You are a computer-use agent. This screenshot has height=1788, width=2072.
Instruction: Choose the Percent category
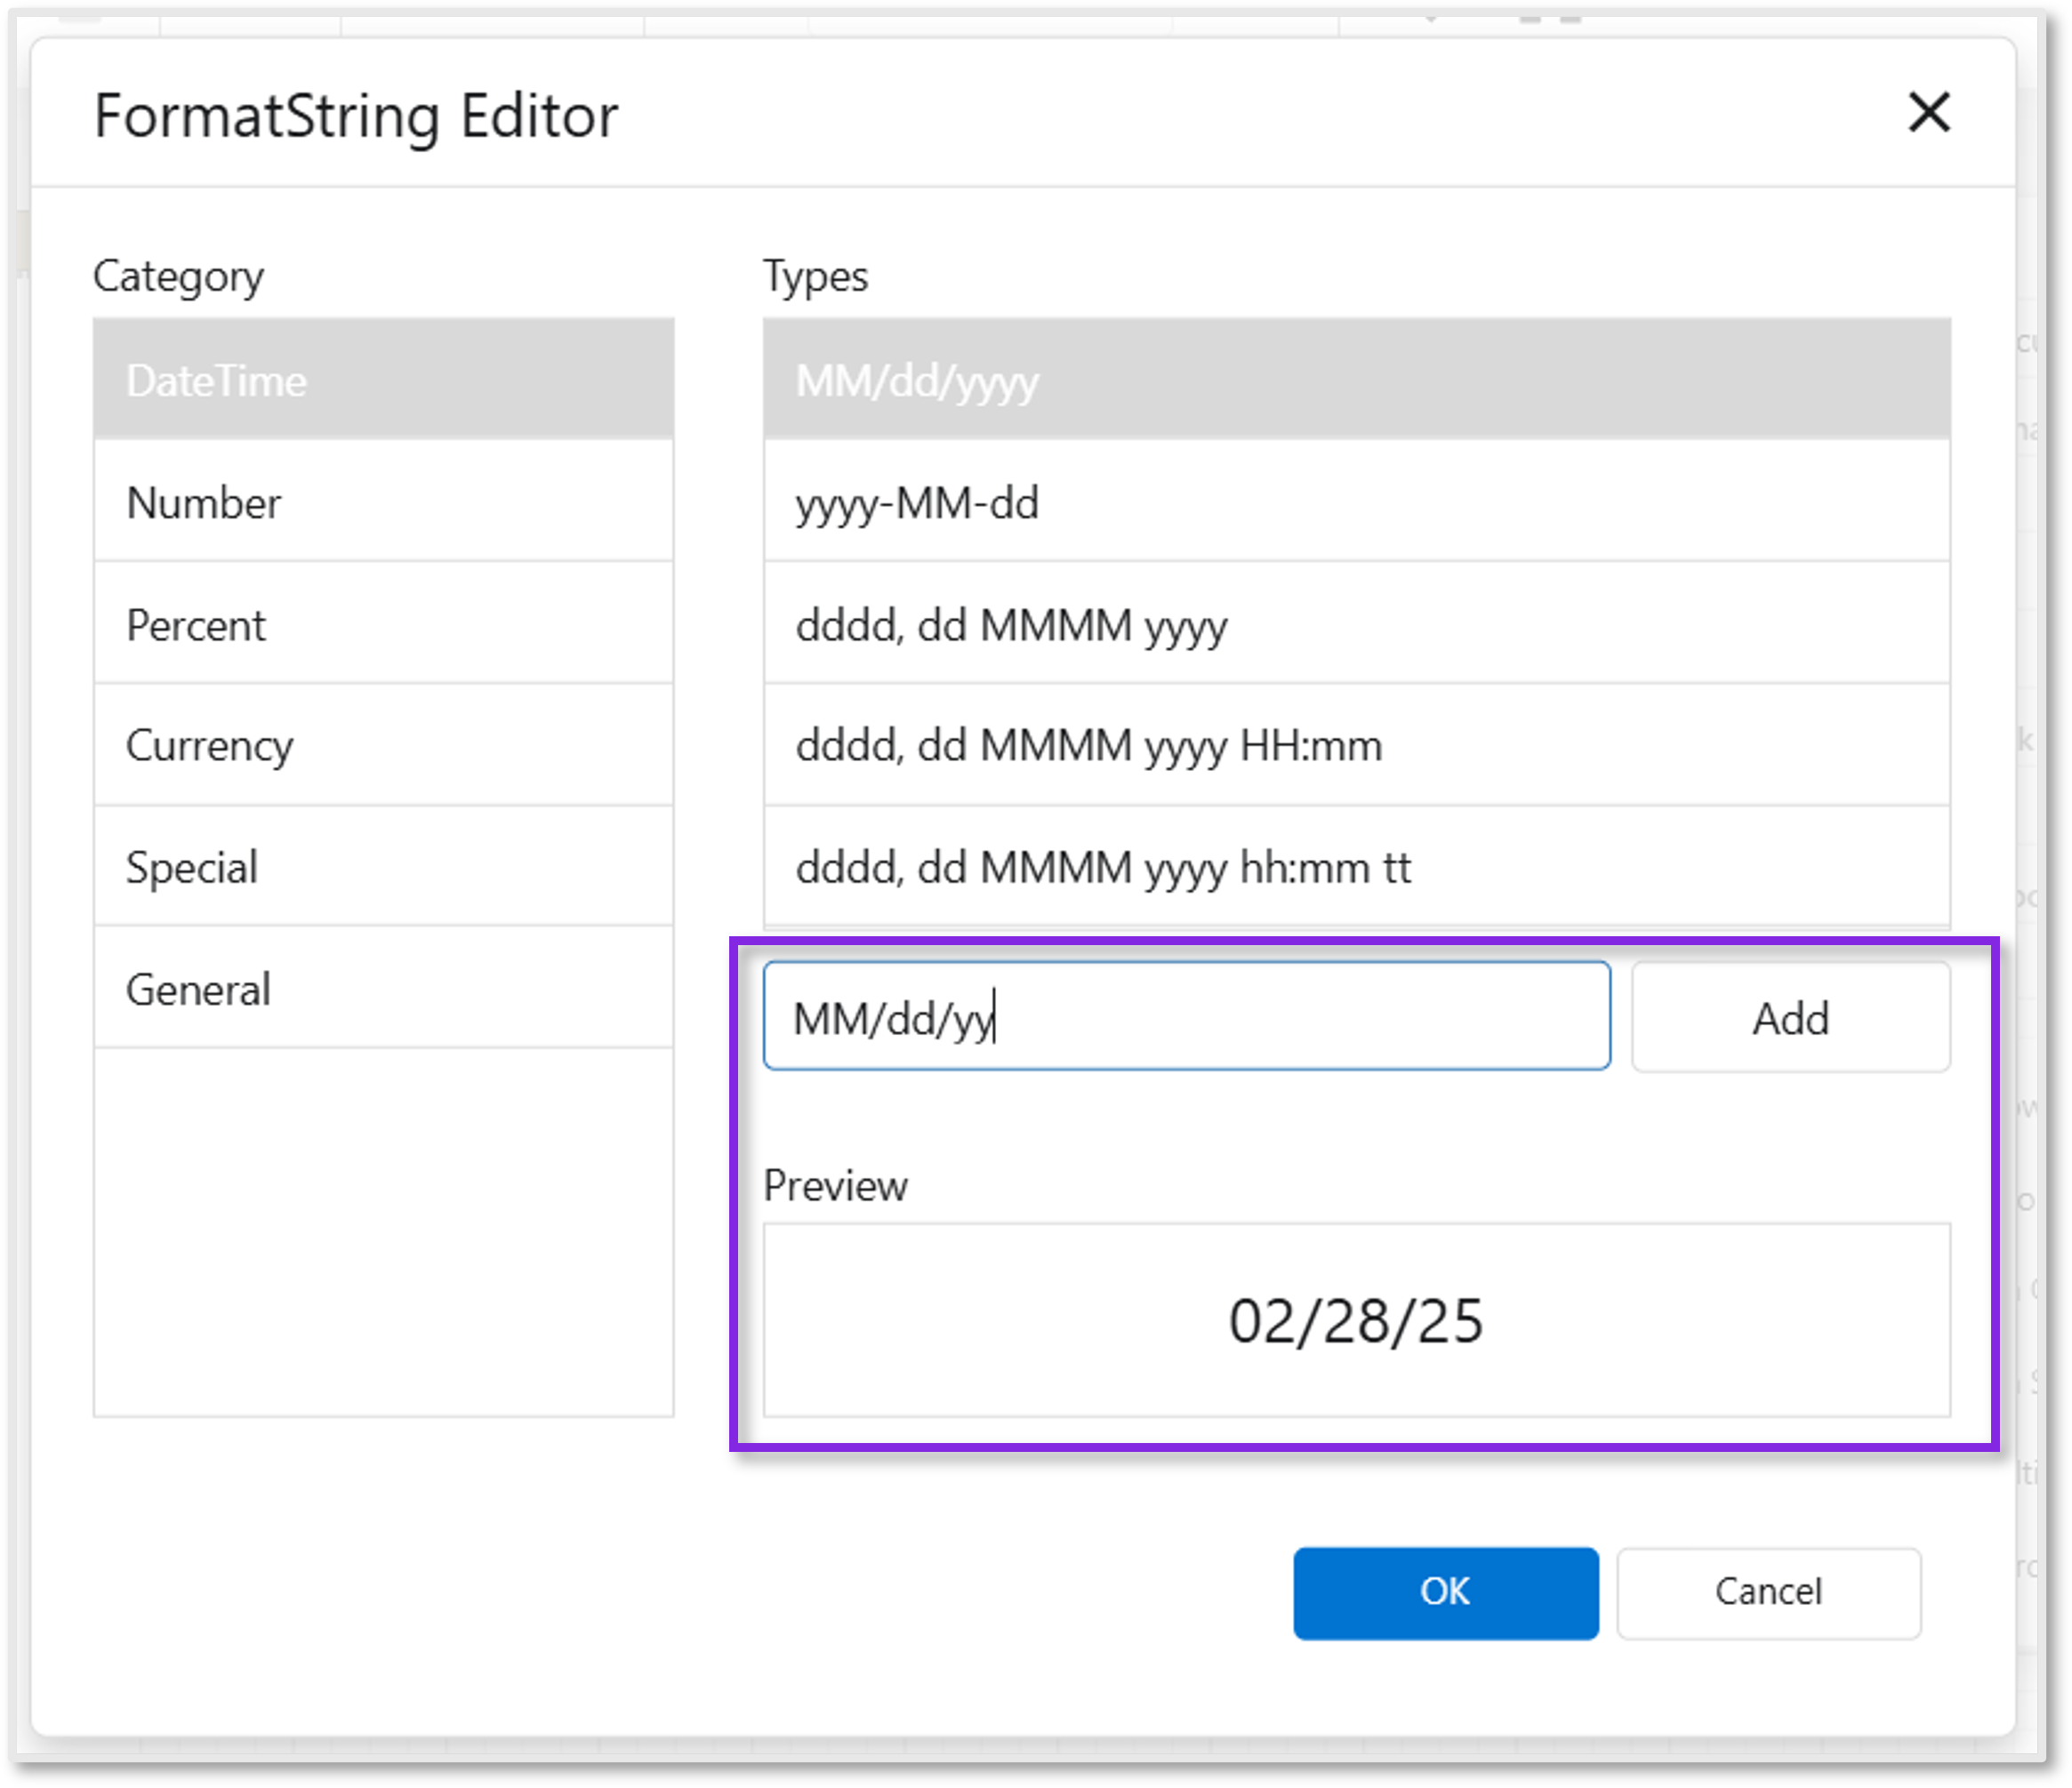(383, 625)
